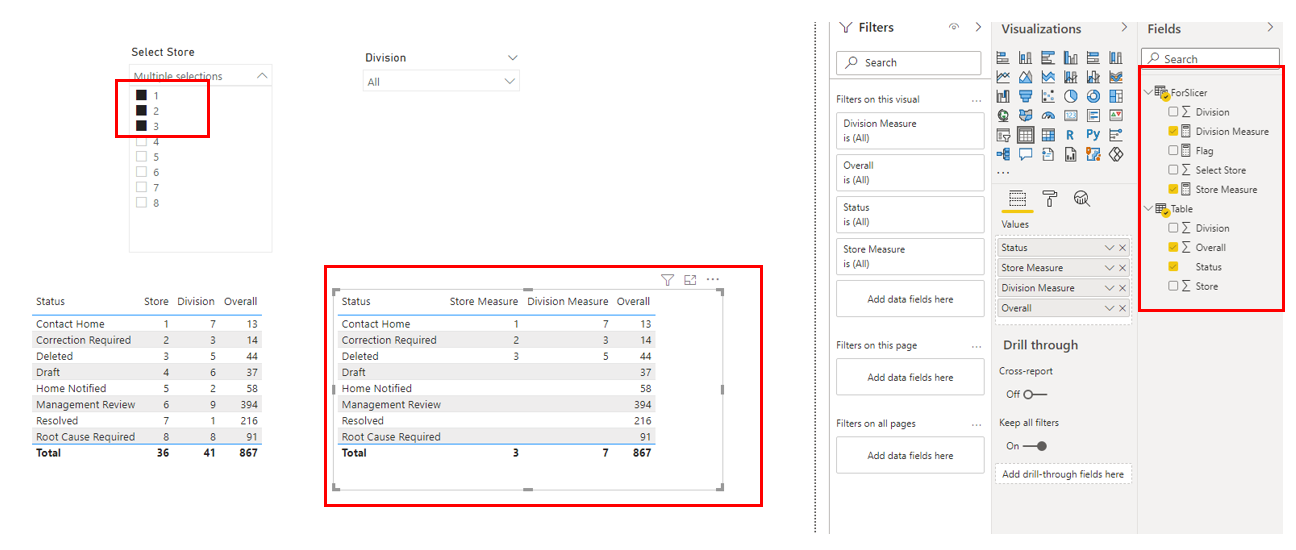Select the Matrix visualization icon
The height and width of the screenshot is (550, 1296).
[x=1048, y=135]
